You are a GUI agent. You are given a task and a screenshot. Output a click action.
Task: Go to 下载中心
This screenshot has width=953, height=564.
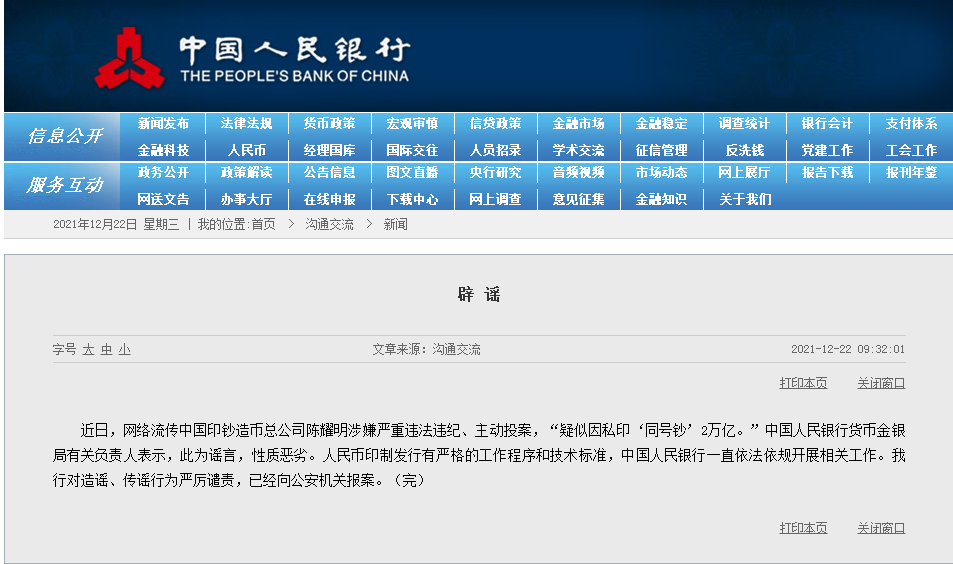pos(412,199)
